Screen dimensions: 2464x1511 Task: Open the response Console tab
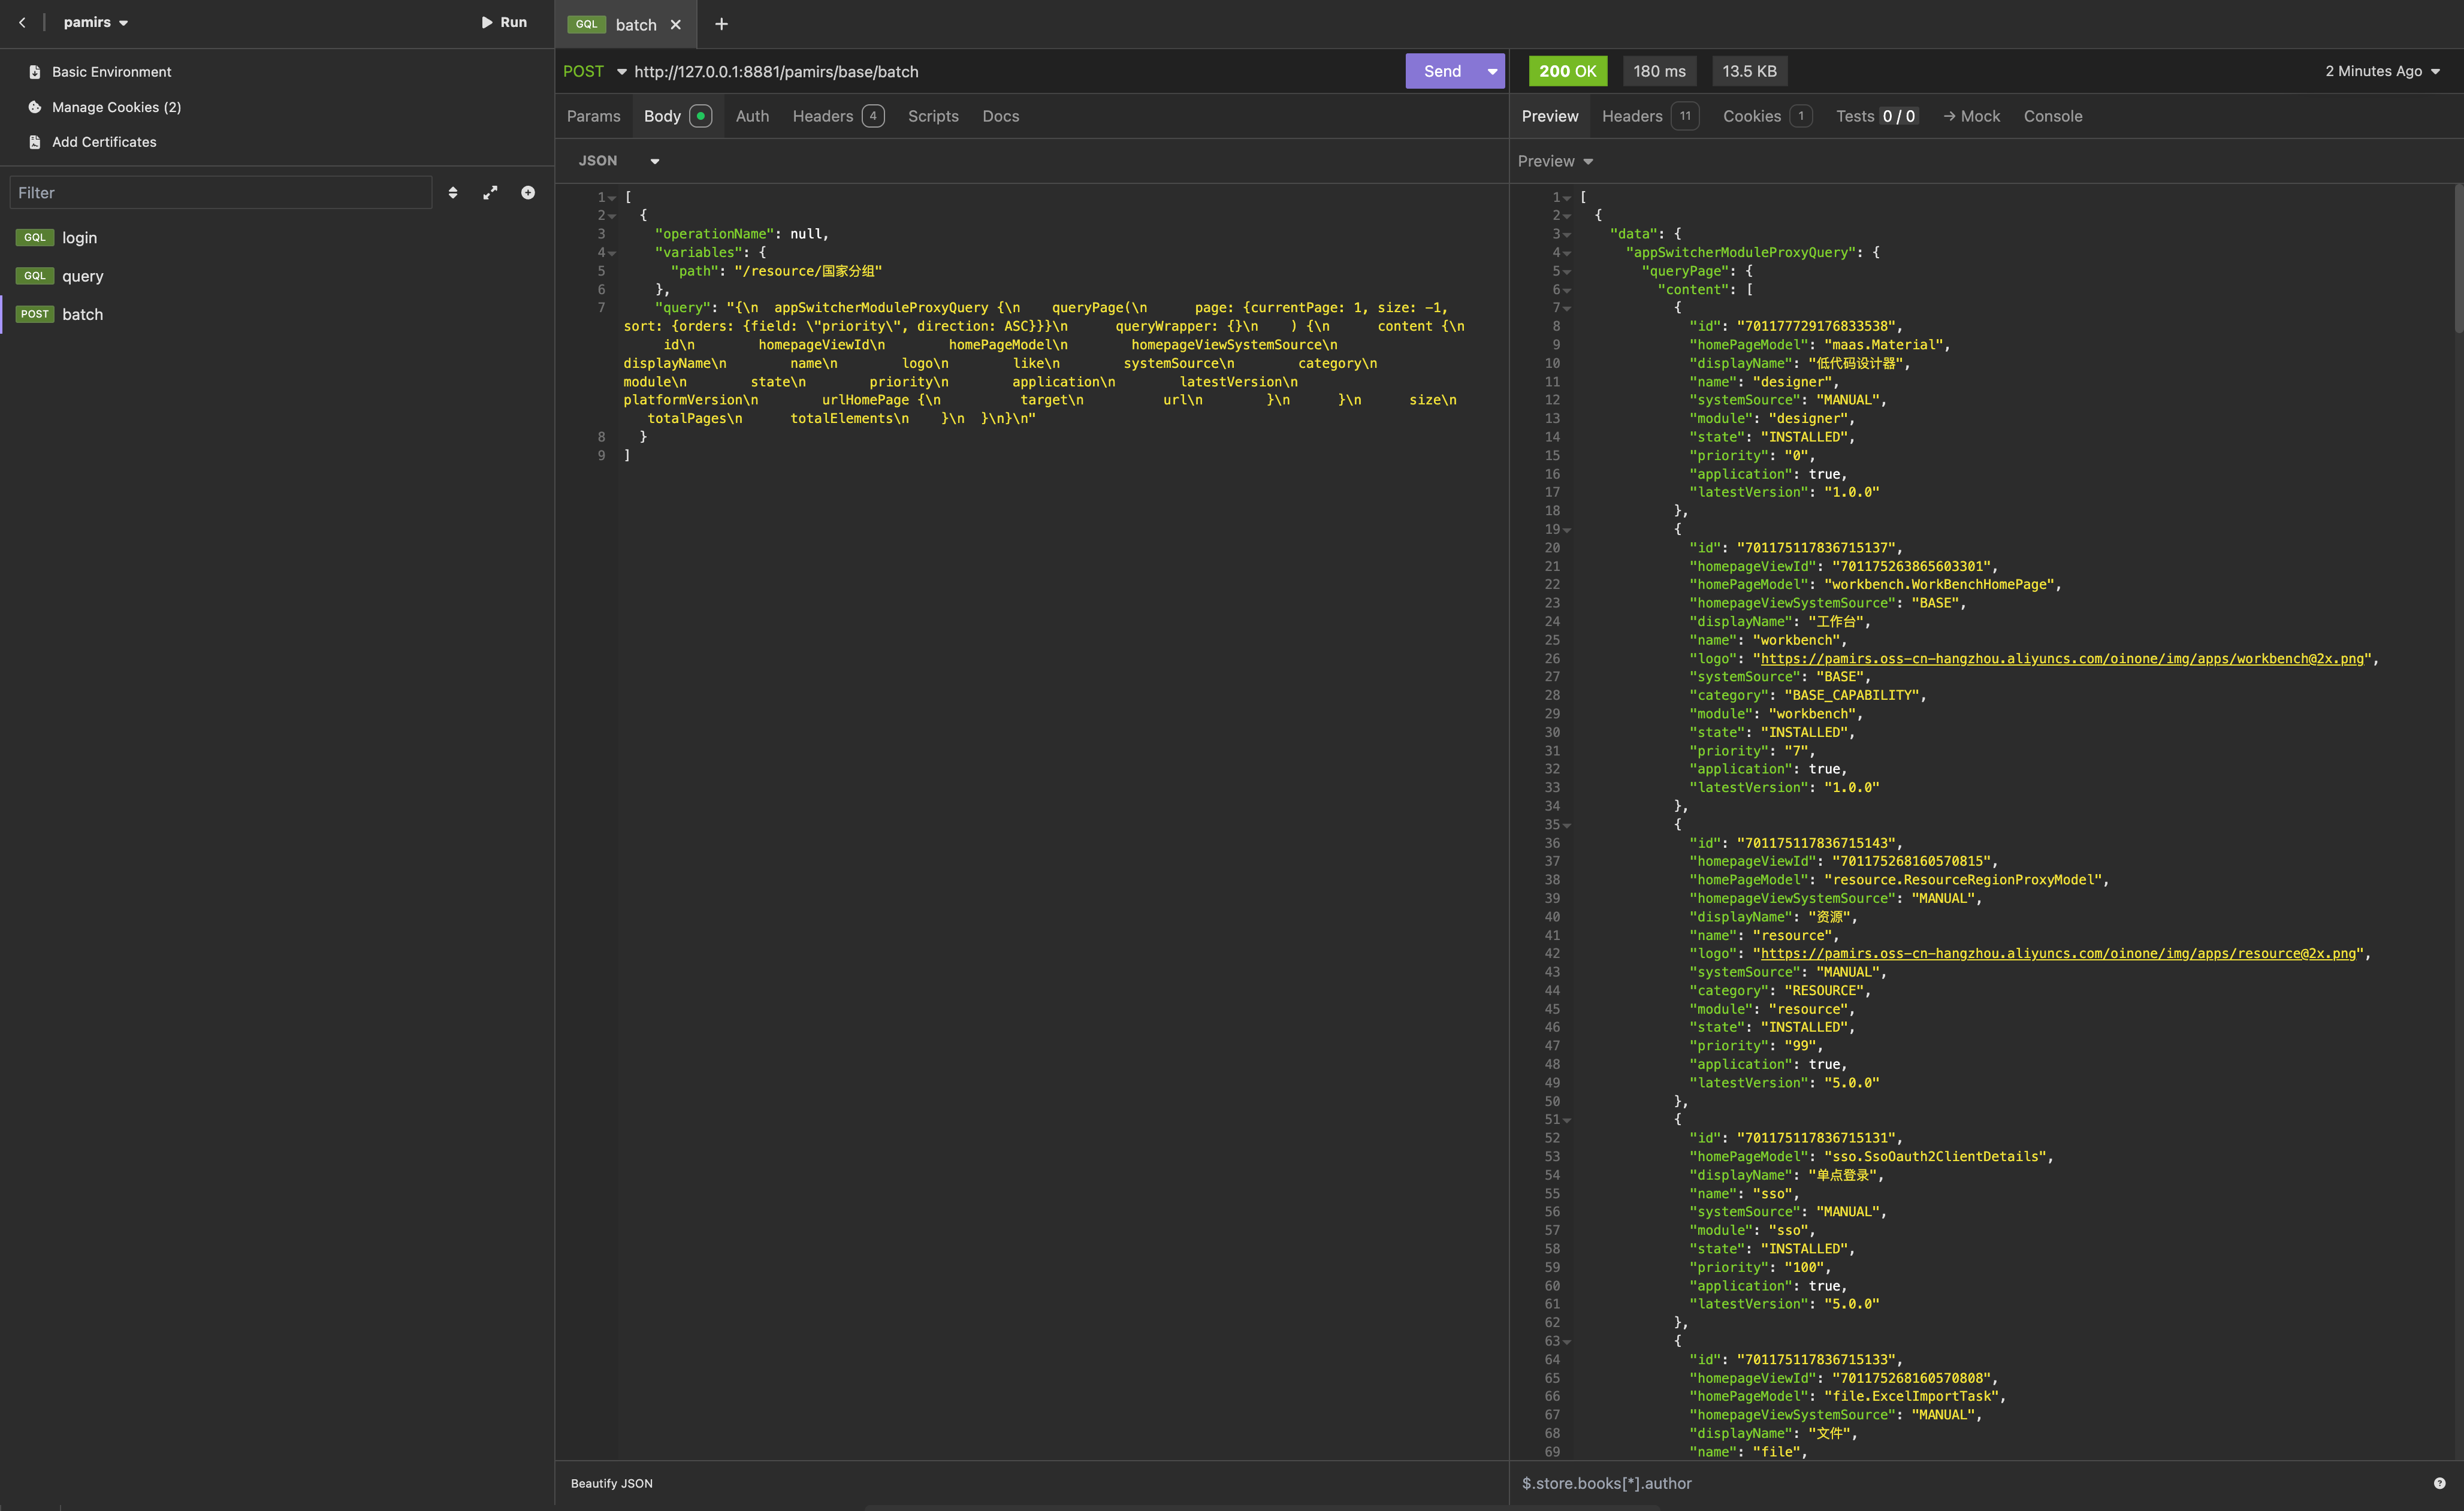coord(2052,116)
